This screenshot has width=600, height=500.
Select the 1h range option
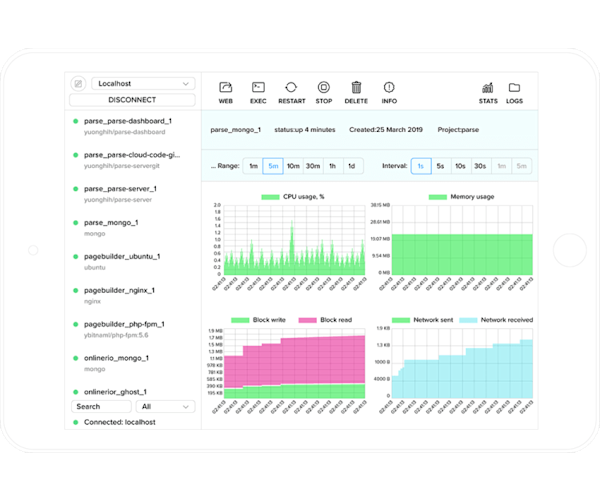tap(332, 166)
